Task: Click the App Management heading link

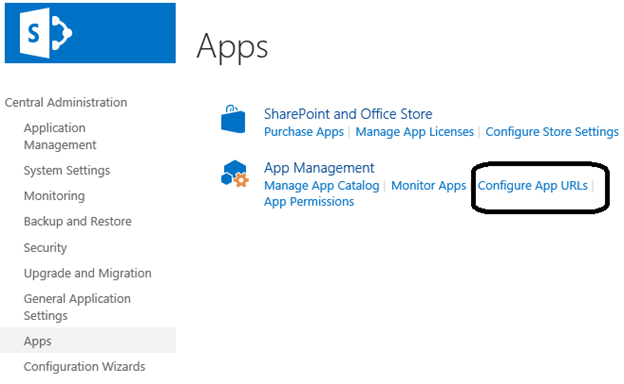Action: coord(319,168)
